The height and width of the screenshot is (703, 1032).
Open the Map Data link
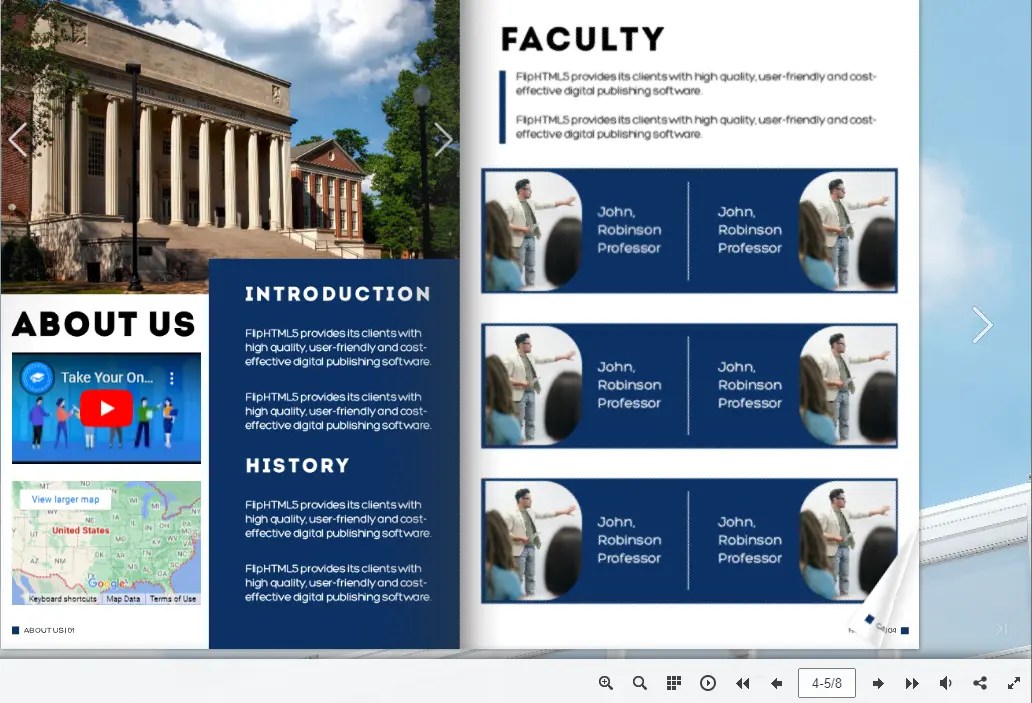pyautogui.click(x=123, y=599)
